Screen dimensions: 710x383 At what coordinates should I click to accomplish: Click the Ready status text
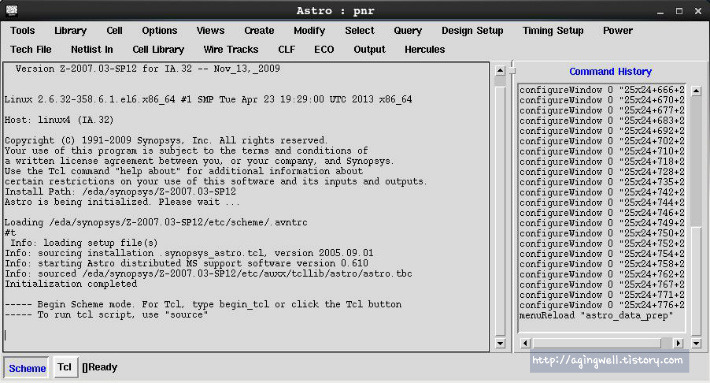tap(100, 367)
